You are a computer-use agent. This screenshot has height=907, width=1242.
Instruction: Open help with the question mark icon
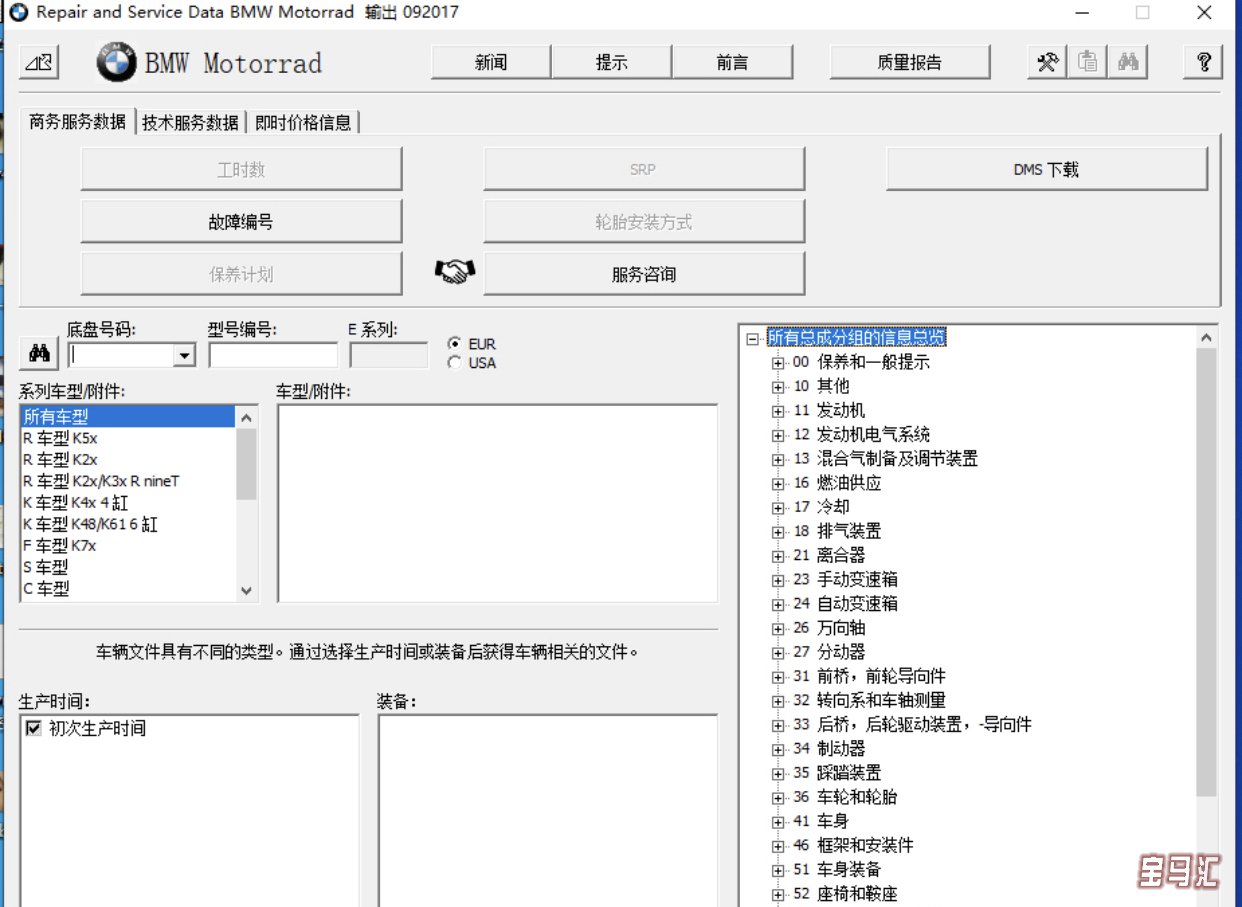click(1203, 62)
